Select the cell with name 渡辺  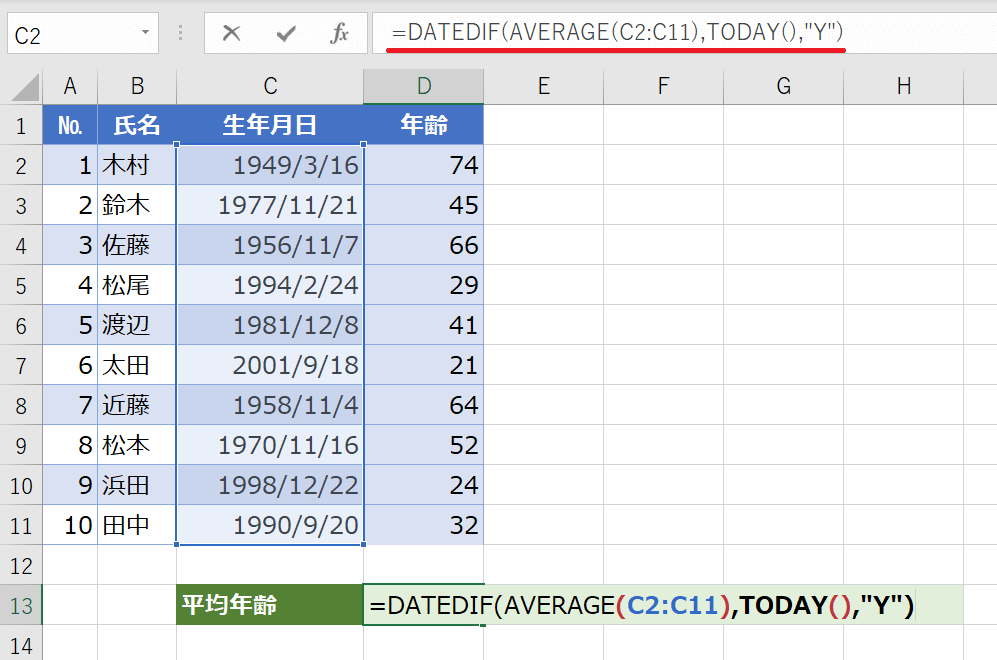pos(137,325)
